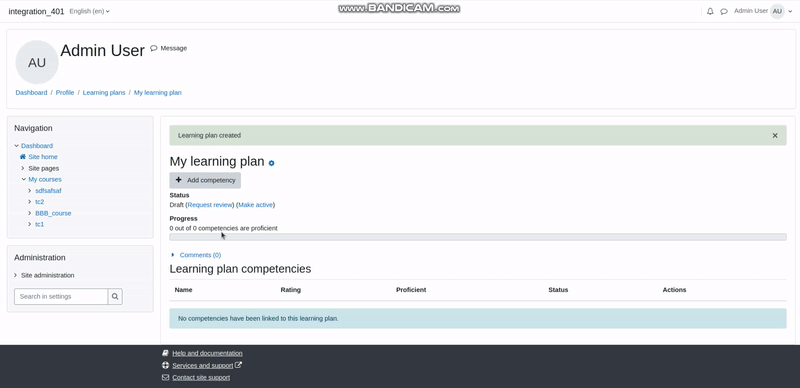Expand the tc1 course arrow

coord(30,224)
